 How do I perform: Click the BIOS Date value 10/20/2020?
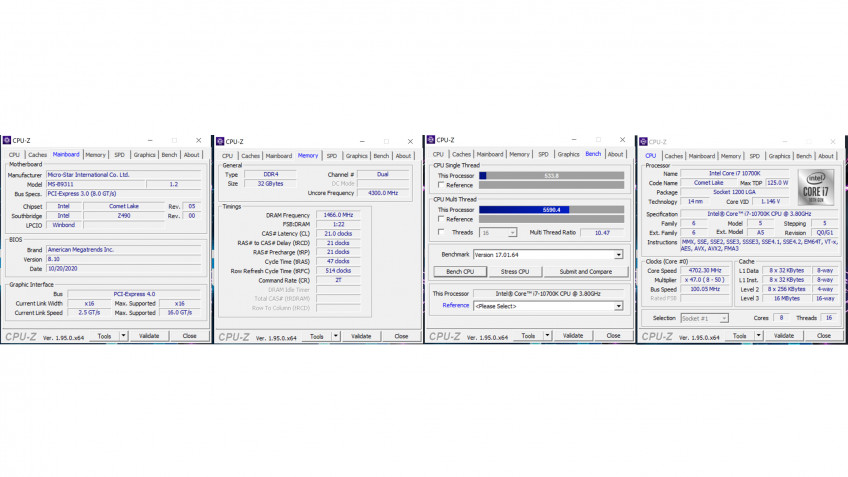pos(124,269)
